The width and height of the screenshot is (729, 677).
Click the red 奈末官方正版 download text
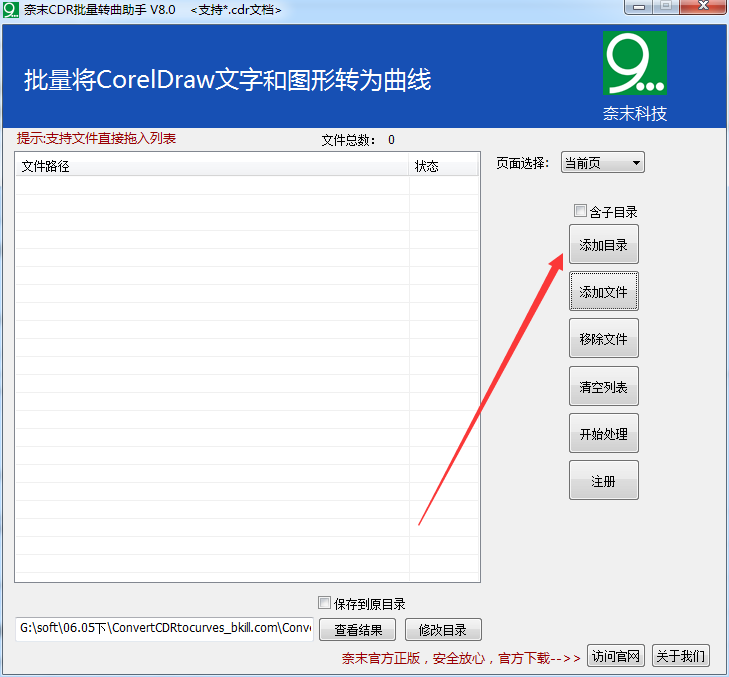coord(461,658)
